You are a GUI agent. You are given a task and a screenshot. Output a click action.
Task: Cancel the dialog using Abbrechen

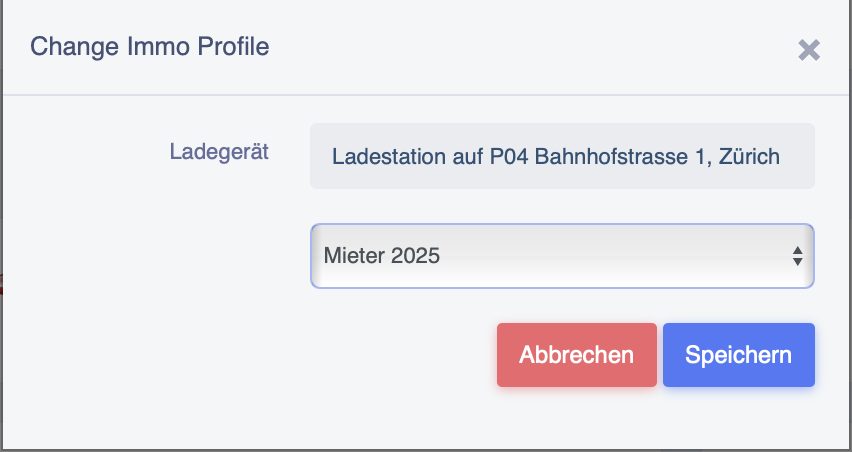[576, 355]
